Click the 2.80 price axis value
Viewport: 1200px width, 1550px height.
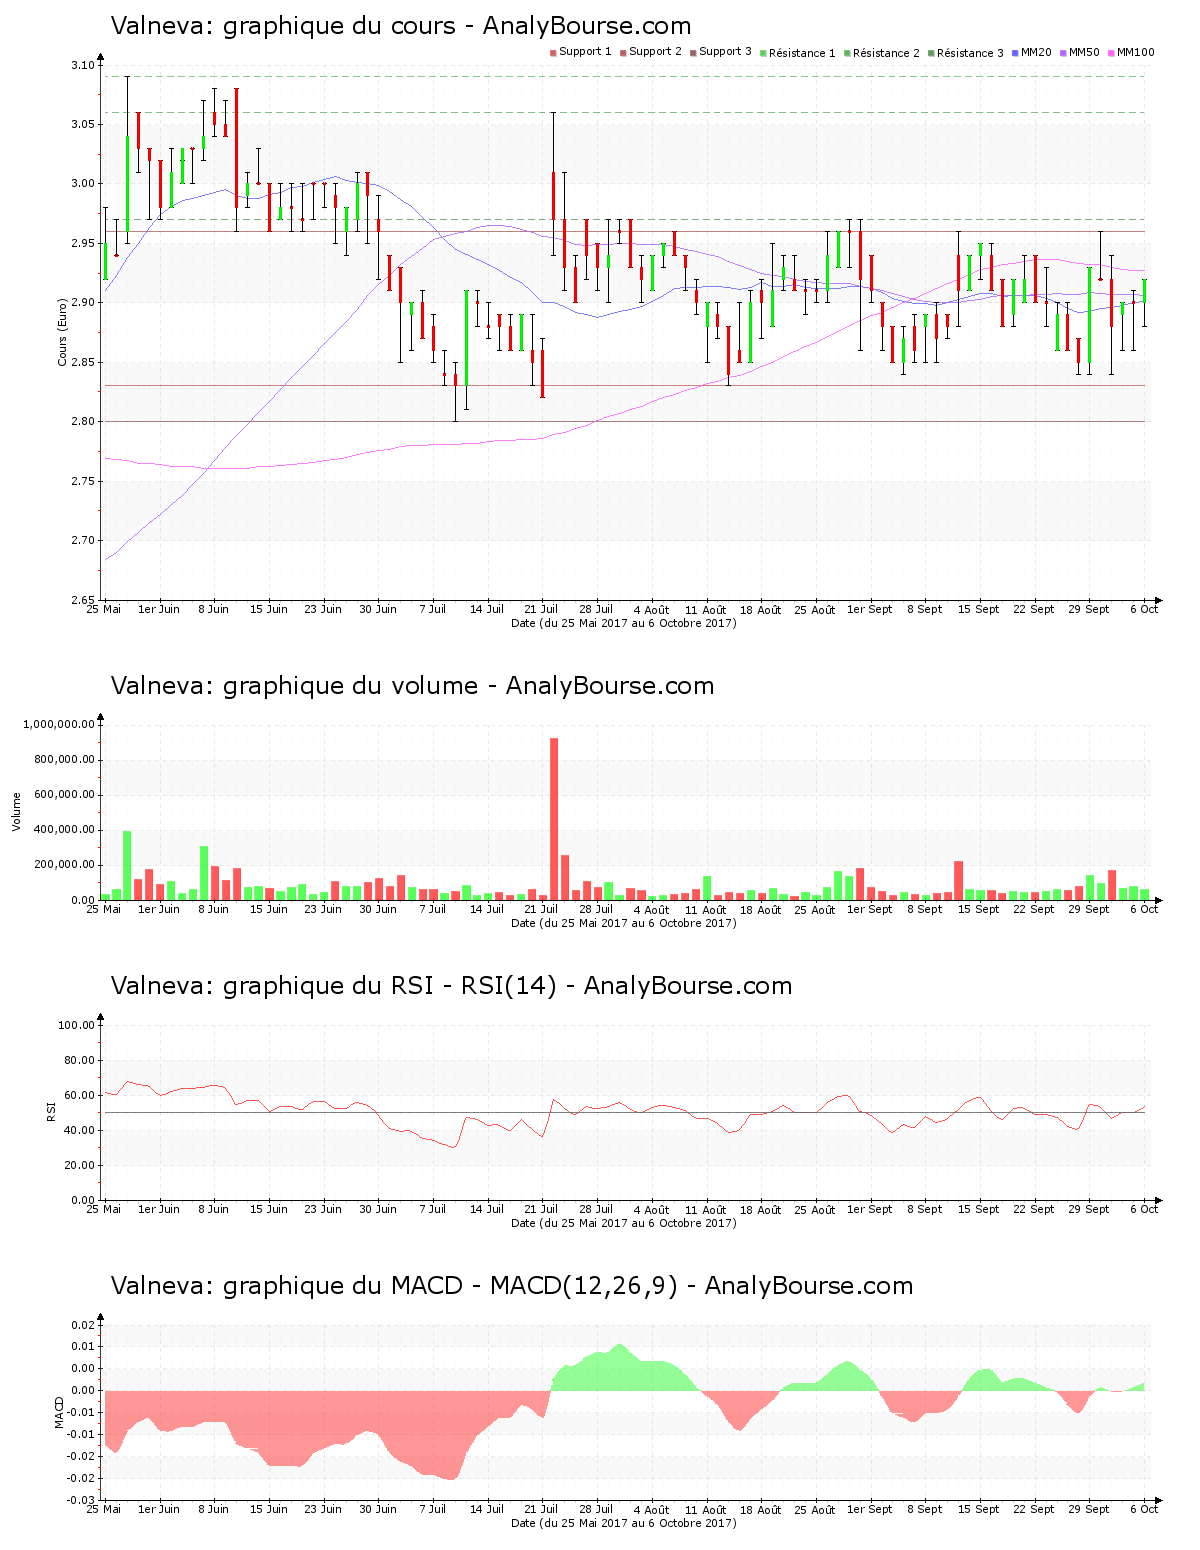(x=83, y=421)
